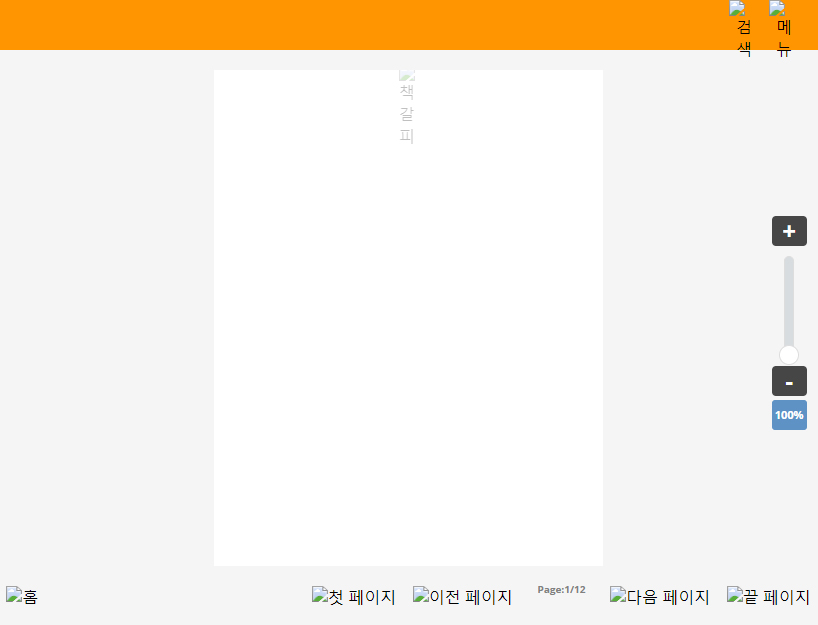The width and height of the screenshot is (818, 625).
Task: Reset zoom with the 100% button
Action: (789, 415)
